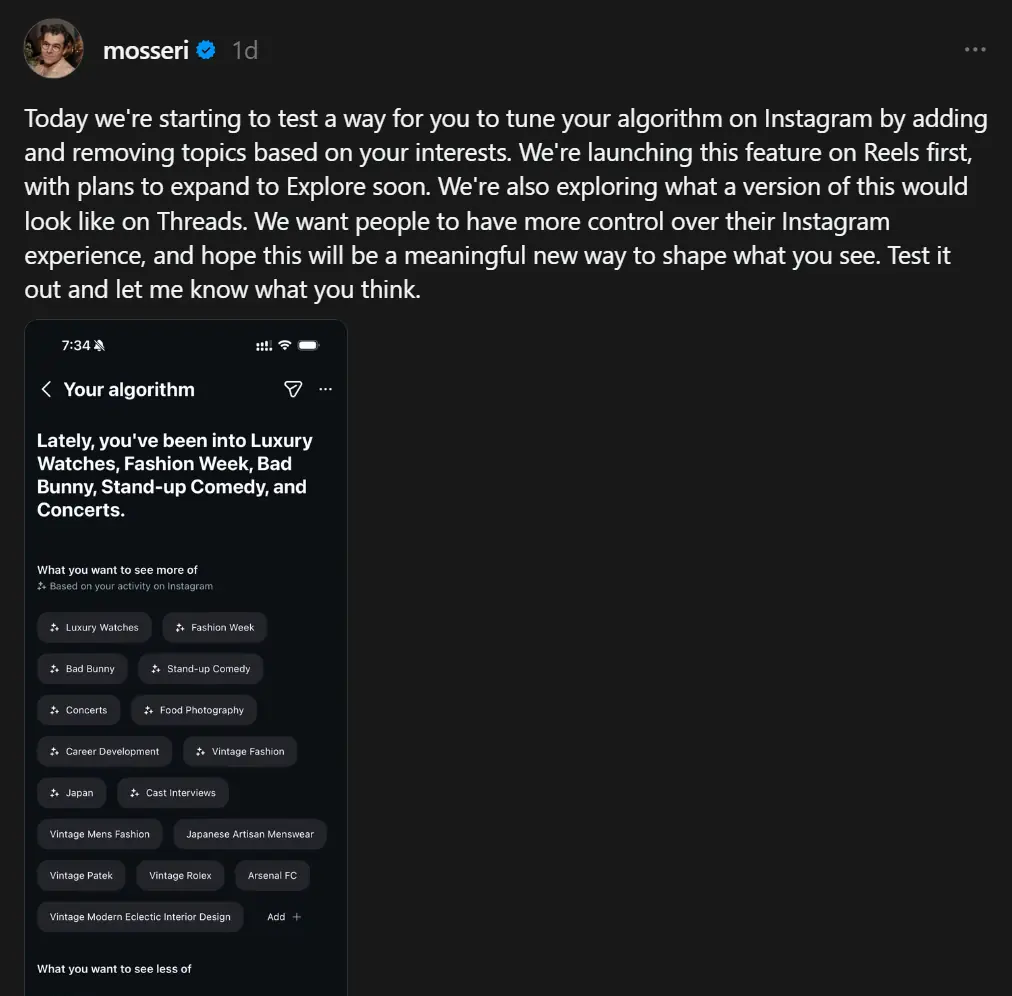Tap the Arsenal FC chip
Image resolution: width=1012 pixels, height=996 pixels.
click(x=273, y=875)
